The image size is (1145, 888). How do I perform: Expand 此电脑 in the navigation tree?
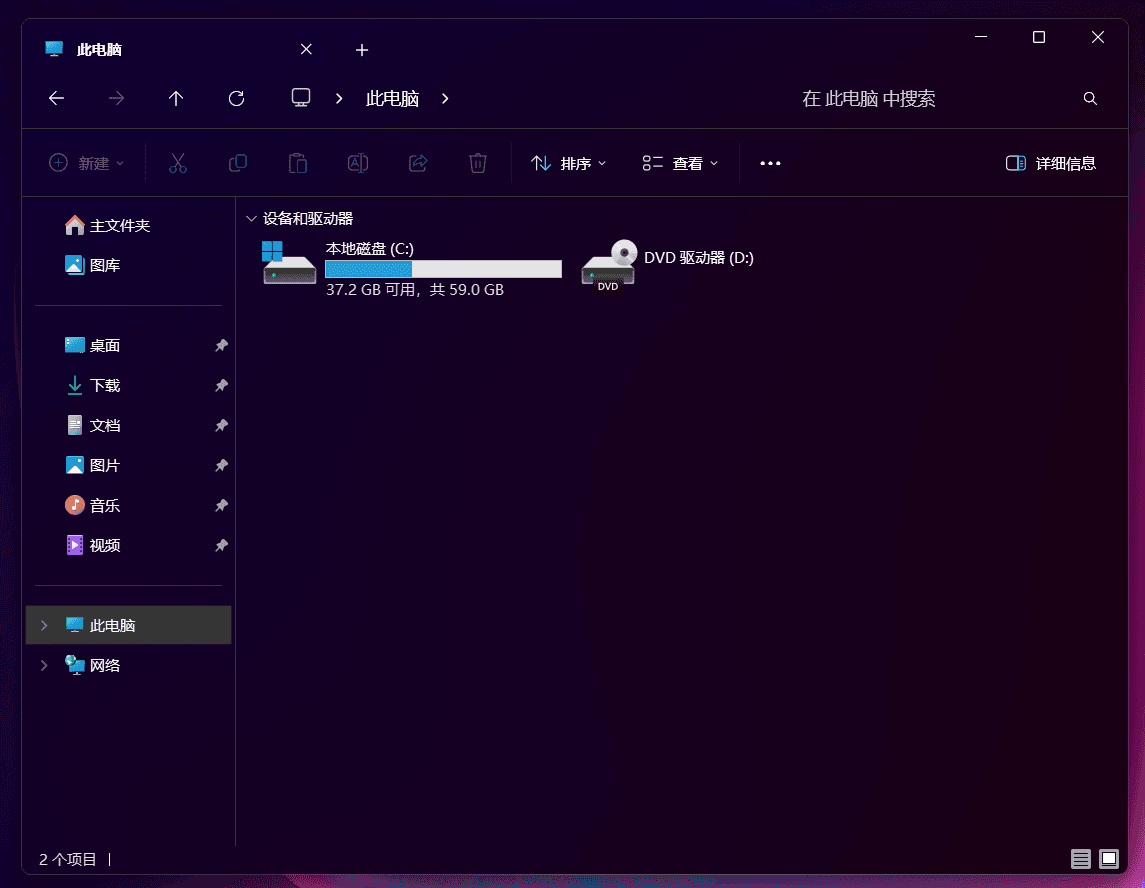[x=45, y=625]
